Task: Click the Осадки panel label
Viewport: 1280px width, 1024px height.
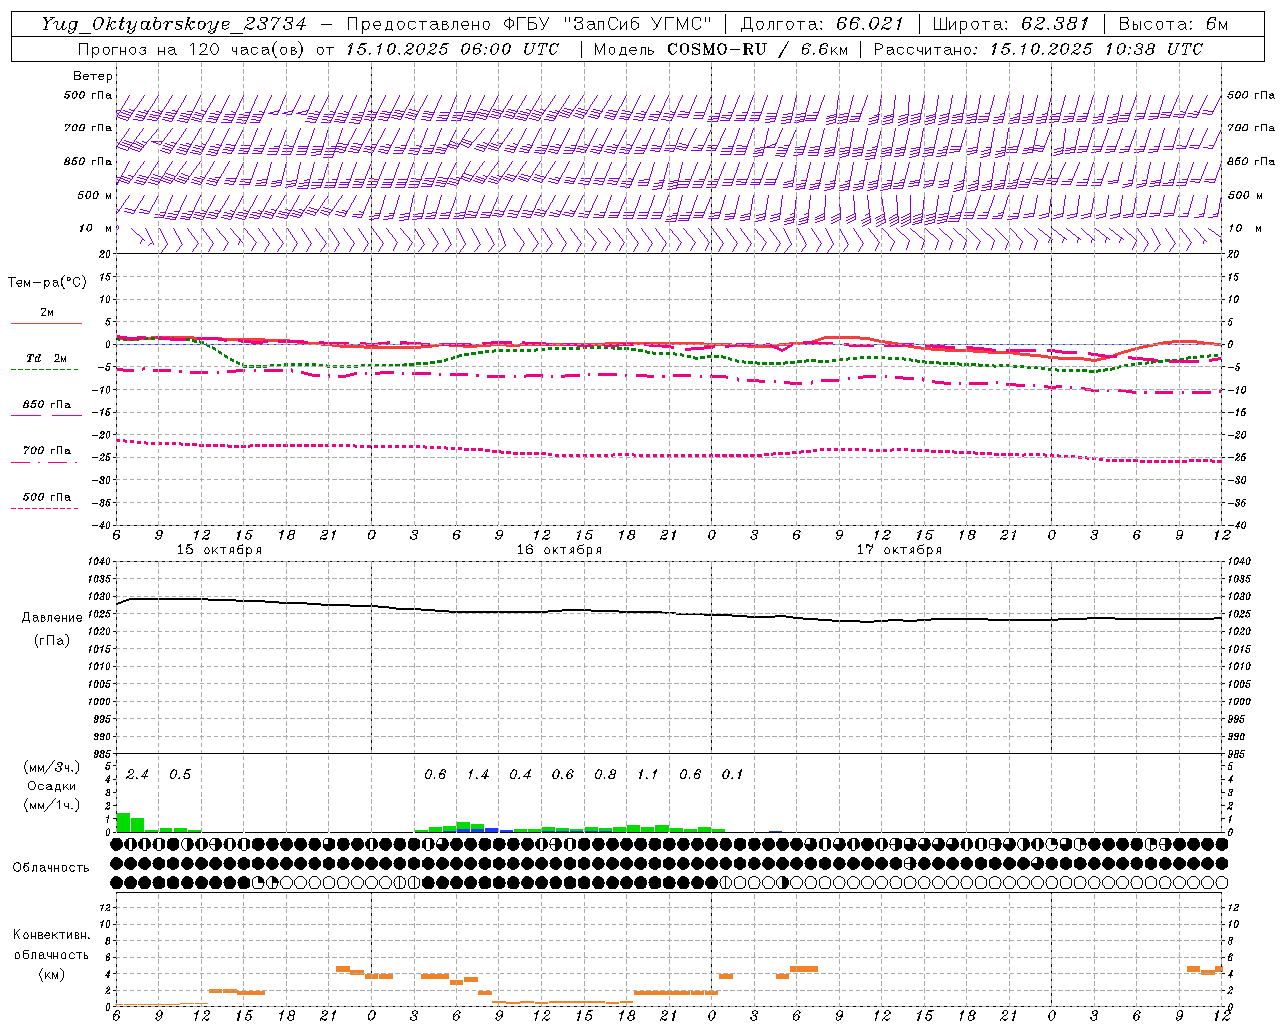Action: click(x=52, y=787)
